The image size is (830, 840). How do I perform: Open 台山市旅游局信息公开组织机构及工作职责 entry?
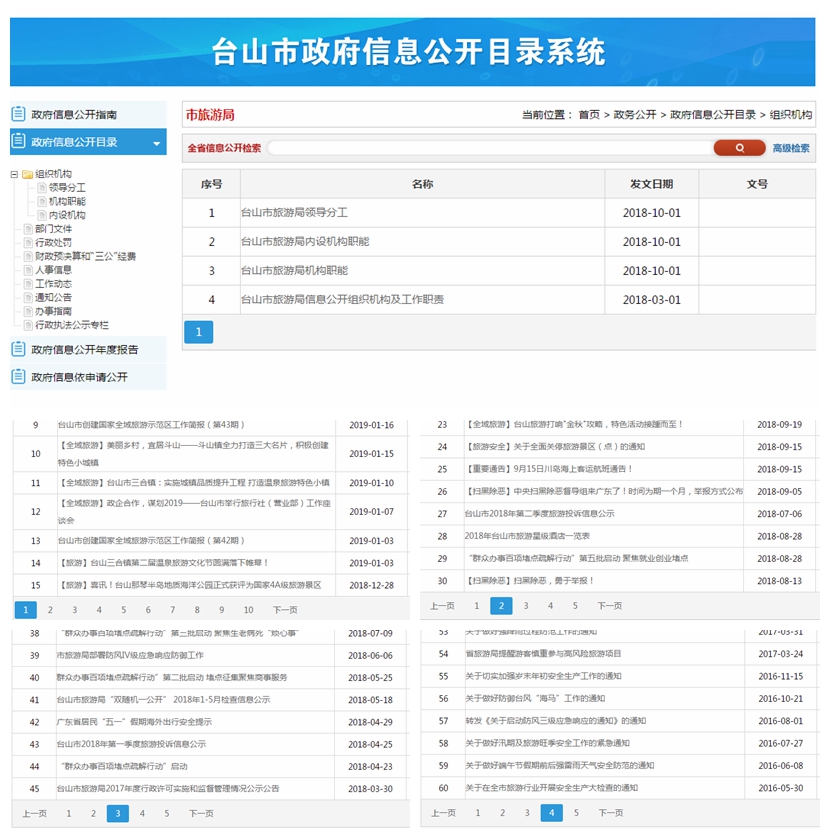click(x=342, y=300)
